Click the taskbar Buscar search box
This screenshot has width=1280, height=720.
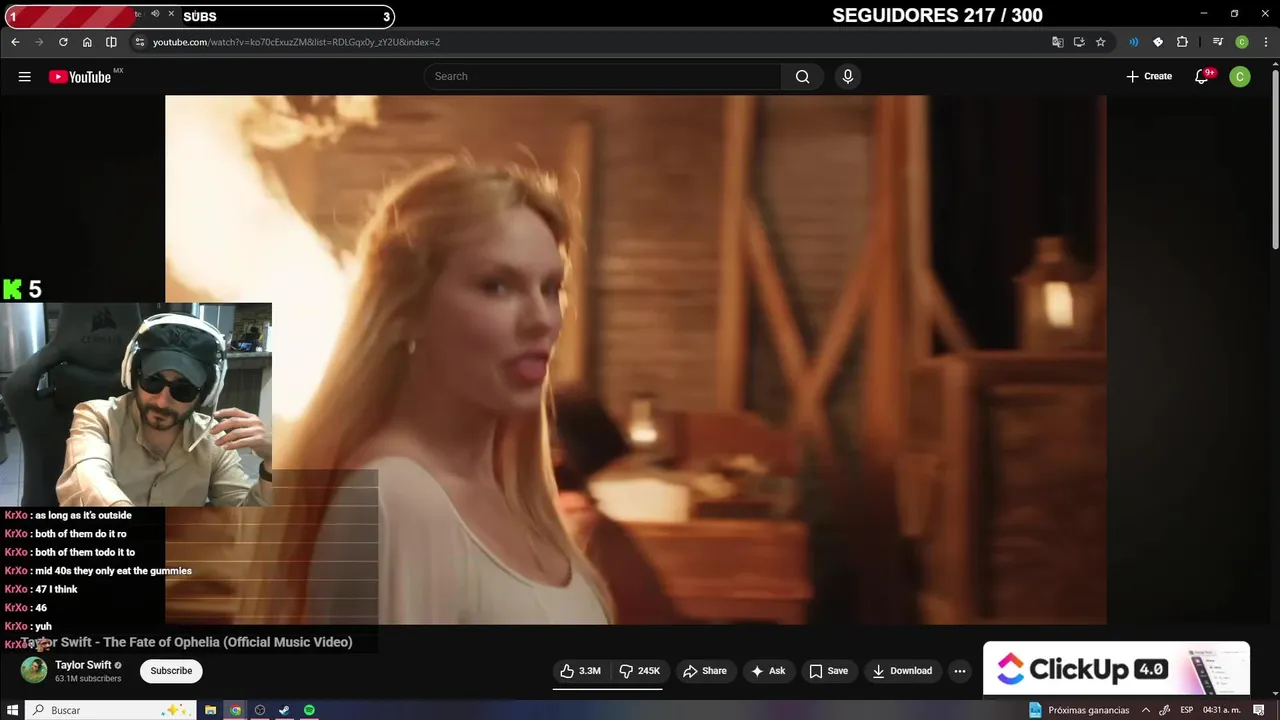(110, 710)
